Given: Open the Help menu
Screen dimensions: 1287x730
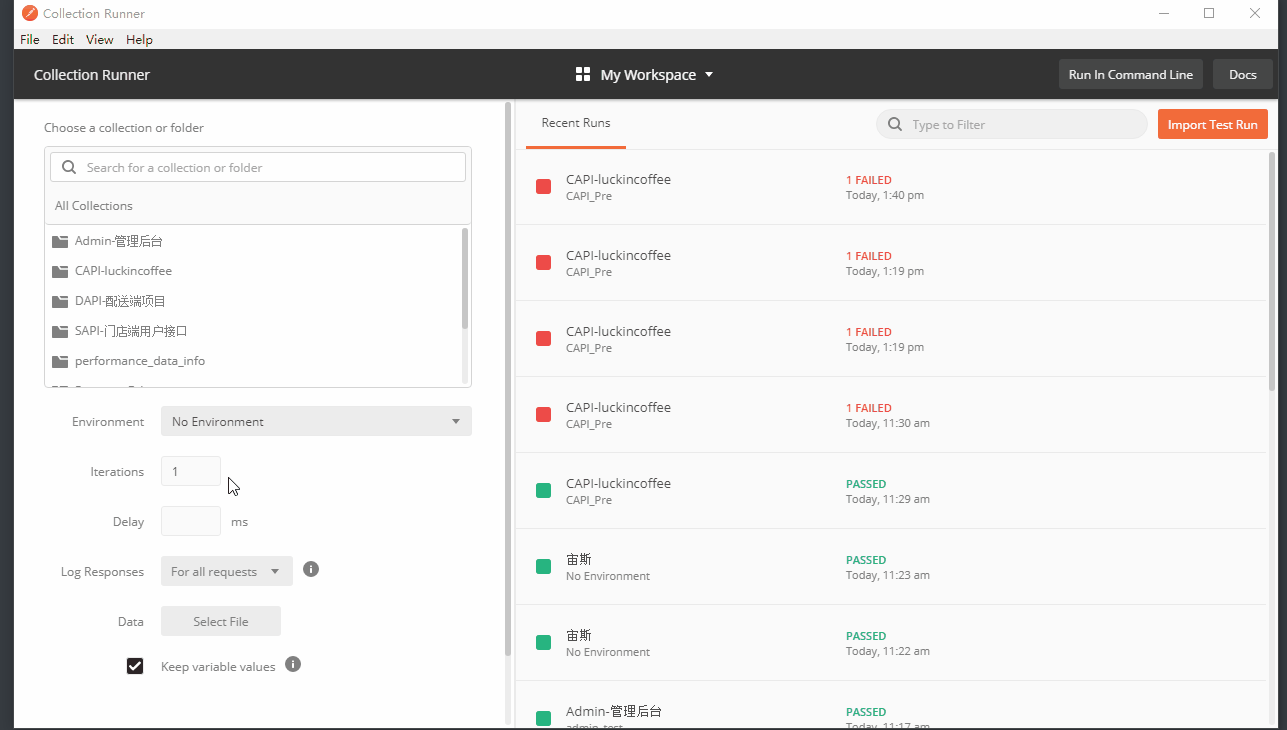Looking at the screenshot, I should [140, 39].
